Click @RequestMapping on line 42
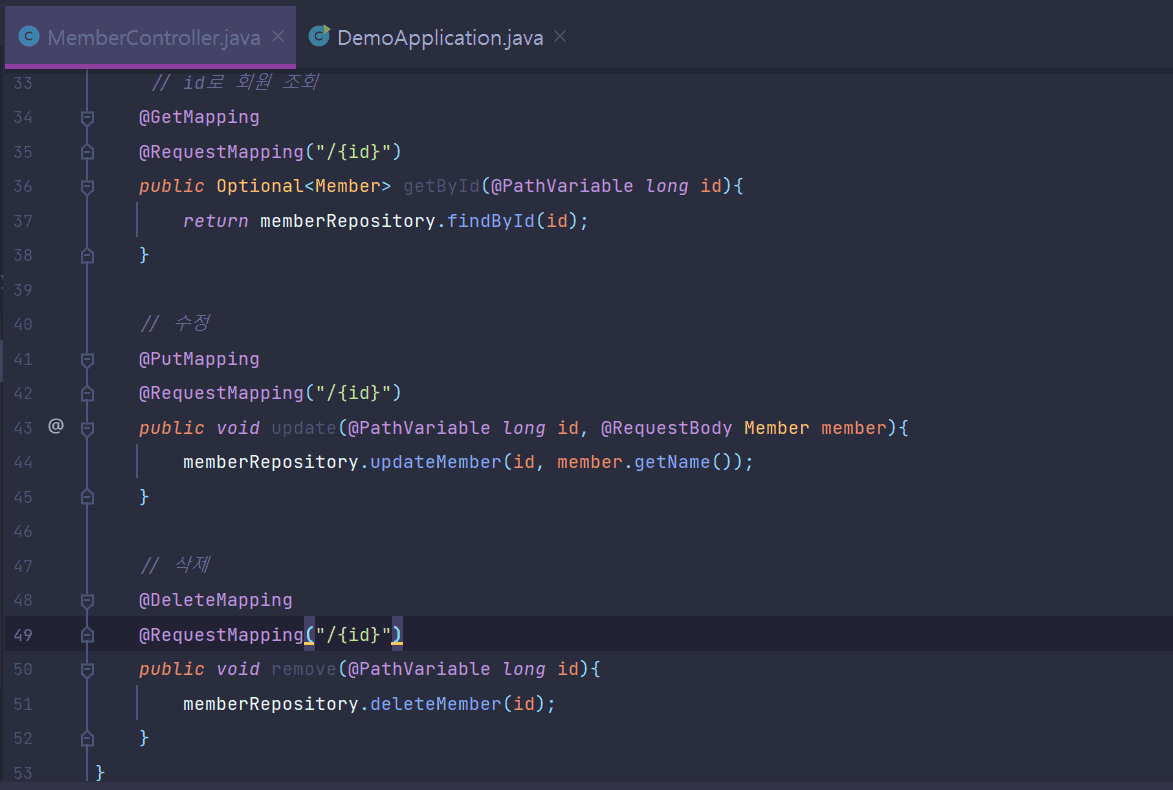Viewport: 1173px width, 790px height. click(x=221, y=394)
